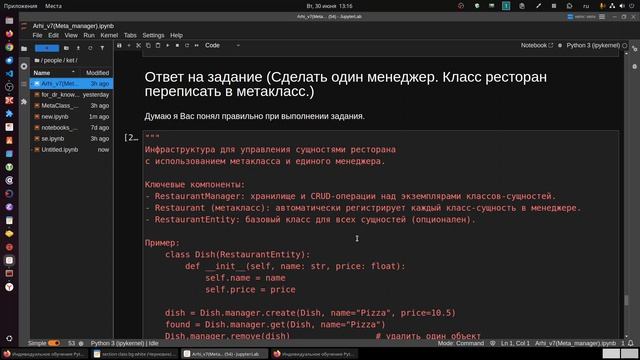Viewport: 640px width, 360px height.
Task: Click the markdown heading cell 'Ответ на задание'
Action: pos(345,84)
